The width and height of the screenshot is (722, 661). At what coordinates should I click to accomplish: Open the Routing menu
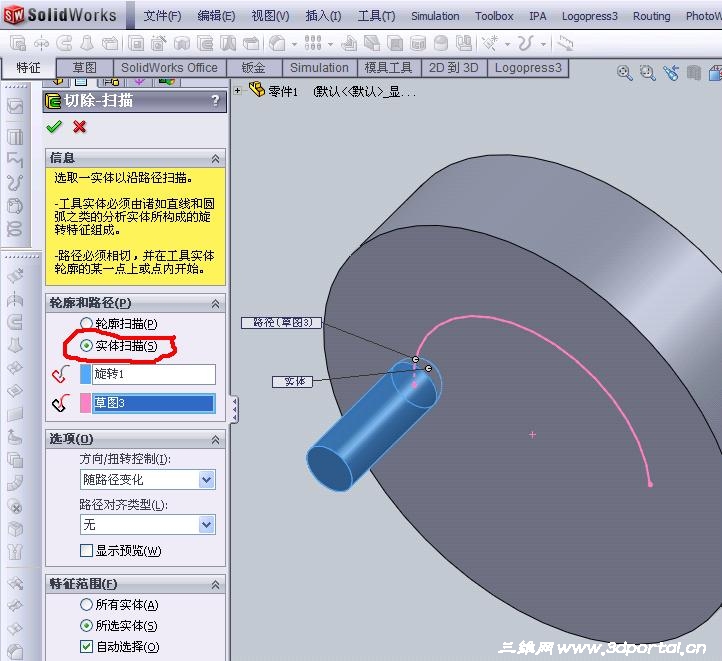tap(652, 16)
